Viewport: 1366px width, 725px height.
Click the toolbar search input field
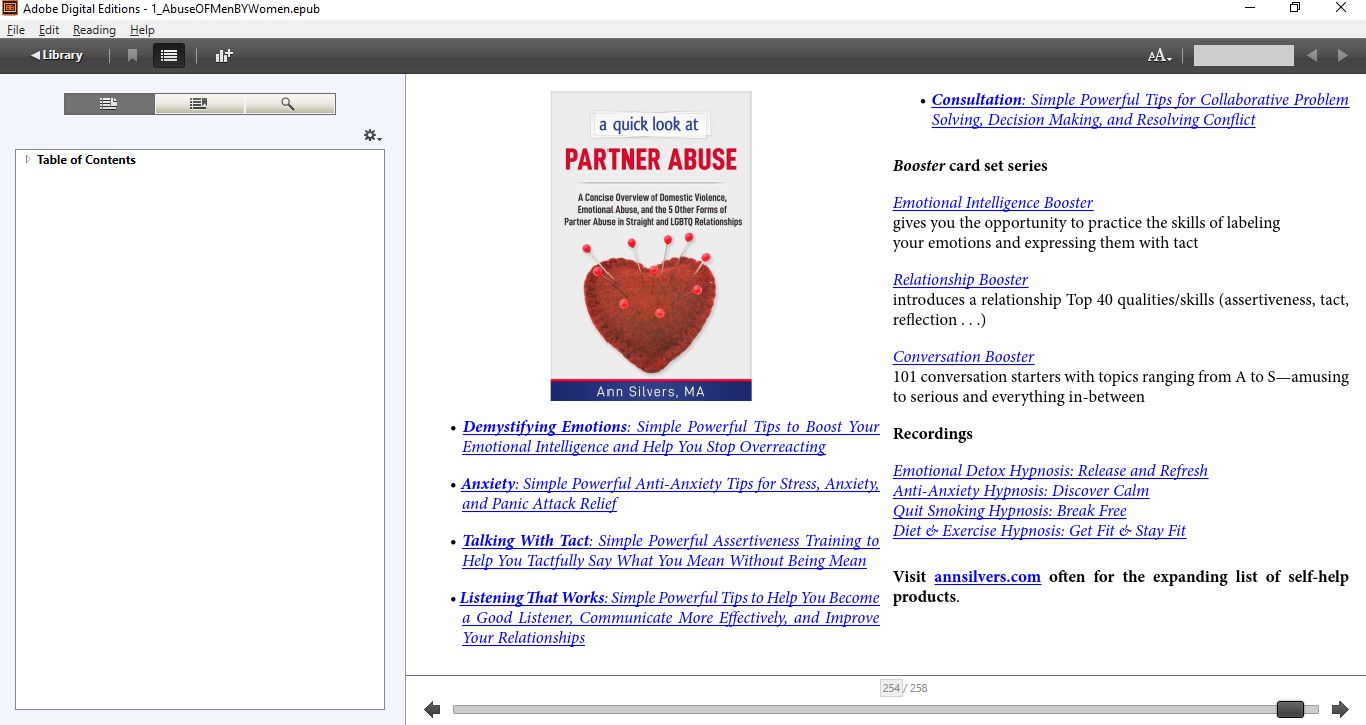click(x=1243, y=56)
